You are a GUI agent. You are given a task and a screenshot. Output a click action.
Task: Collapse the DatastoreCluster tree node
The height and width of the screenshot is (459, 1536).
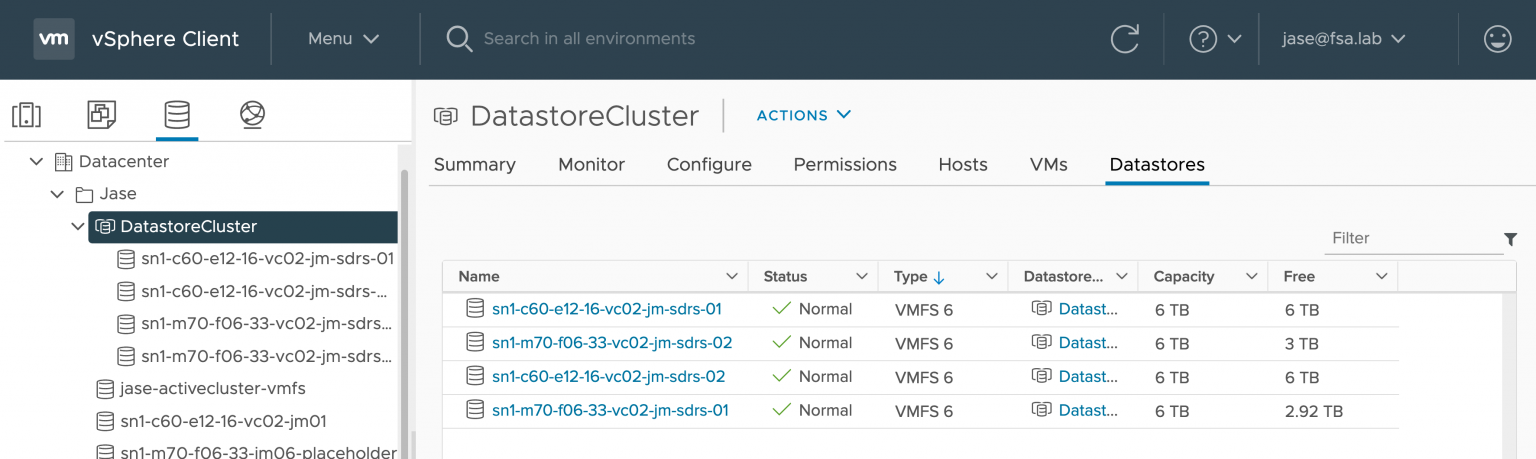[x=78, y=227]
